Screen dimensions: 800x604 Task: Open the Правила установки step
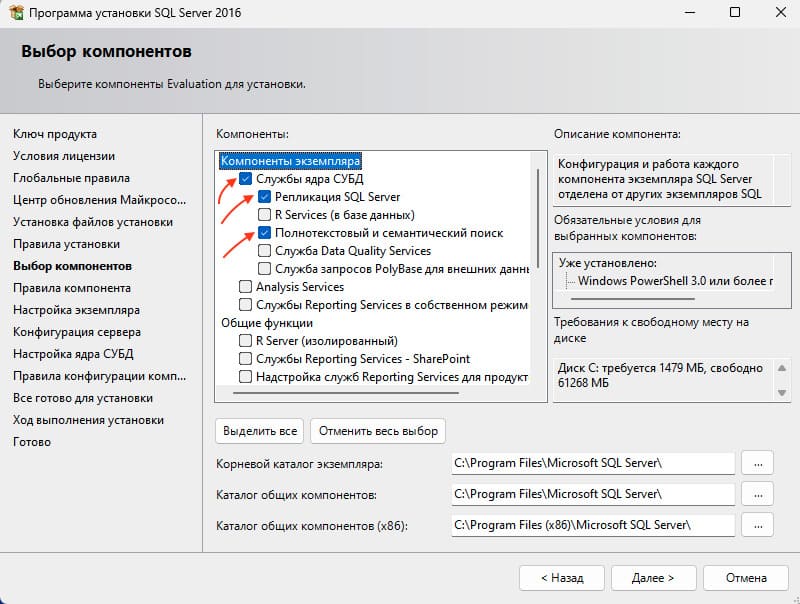click(66, 244)
